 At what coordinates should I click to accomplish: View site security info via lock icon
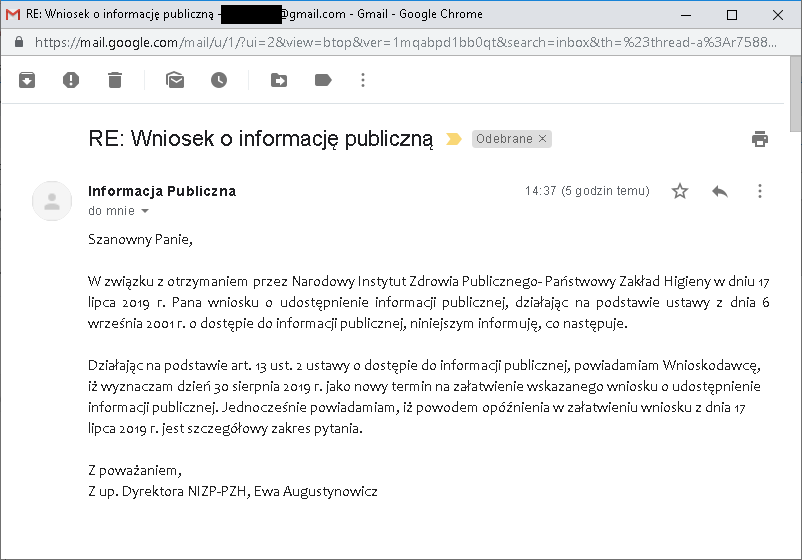click(18, 43)
